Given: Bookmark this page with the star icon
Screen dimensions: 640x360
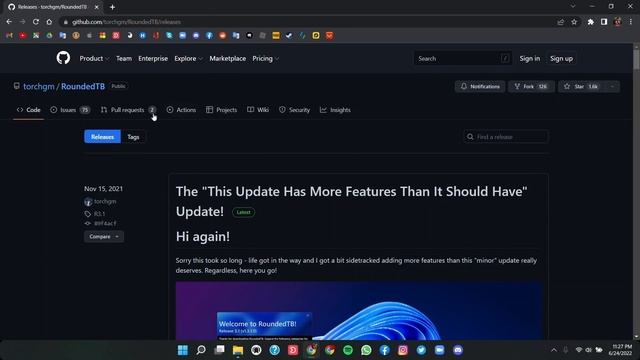Looking at the screenshot, I should coord(574,22).
